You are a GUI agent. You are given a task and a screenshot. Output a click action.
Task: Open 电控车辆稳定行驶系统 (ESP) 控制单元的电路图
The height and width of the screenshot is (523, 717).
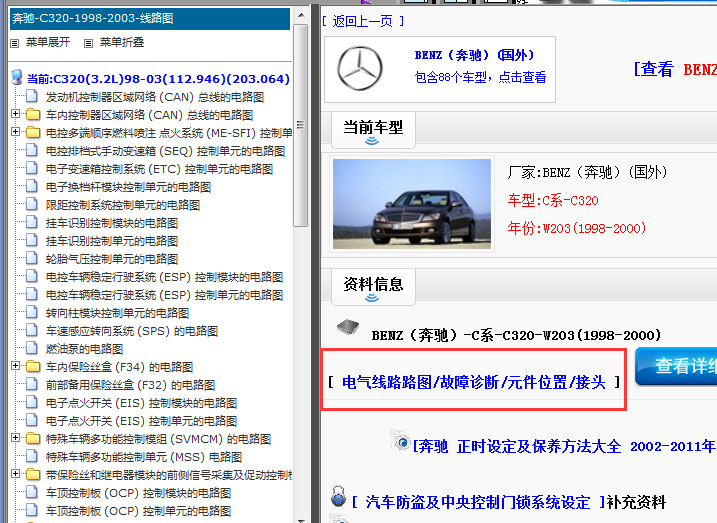pos(164,295)
